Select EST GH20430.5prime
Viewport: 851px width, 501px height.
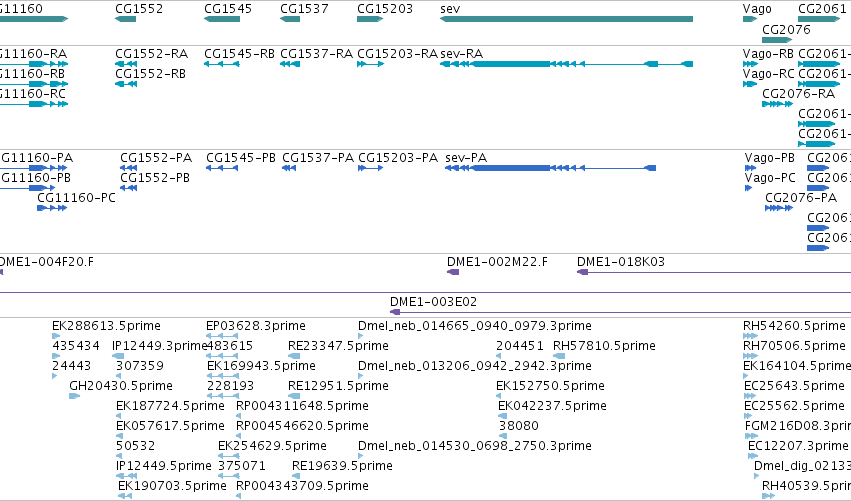tap(121, 386)
